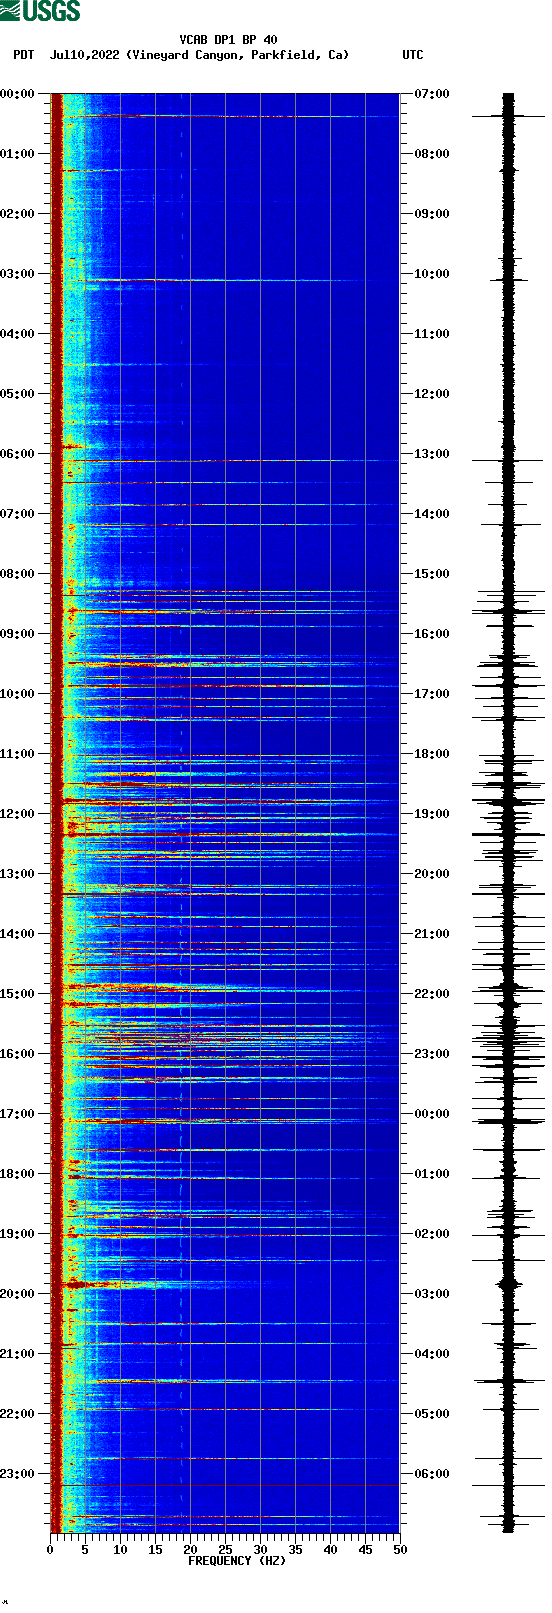The image size is (552, 1613).
Task: Click the 18:00 PDT time label
Action: [x=17, y=1174]
